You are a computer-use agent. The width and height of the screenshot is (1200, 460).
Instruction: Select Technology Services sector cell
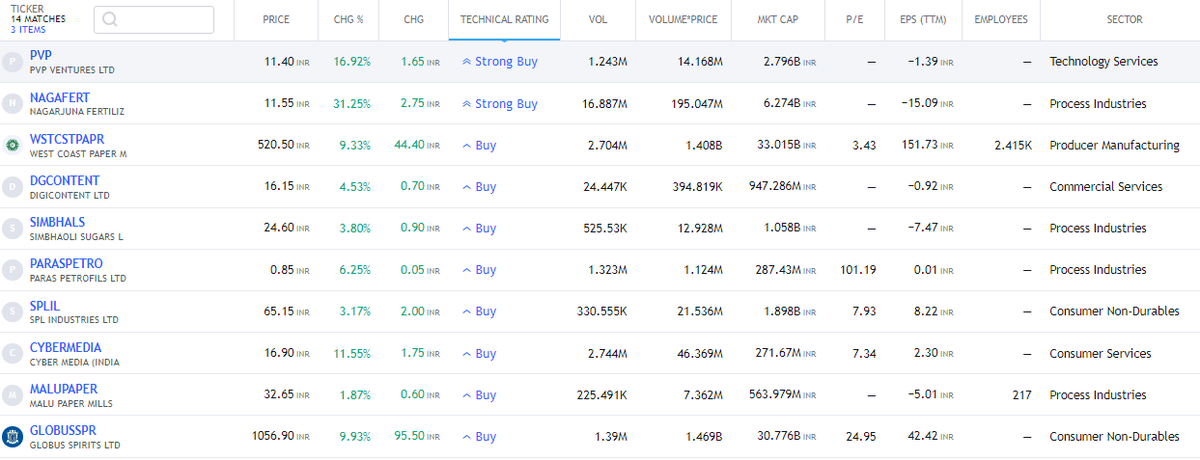tap(1104, 62)
